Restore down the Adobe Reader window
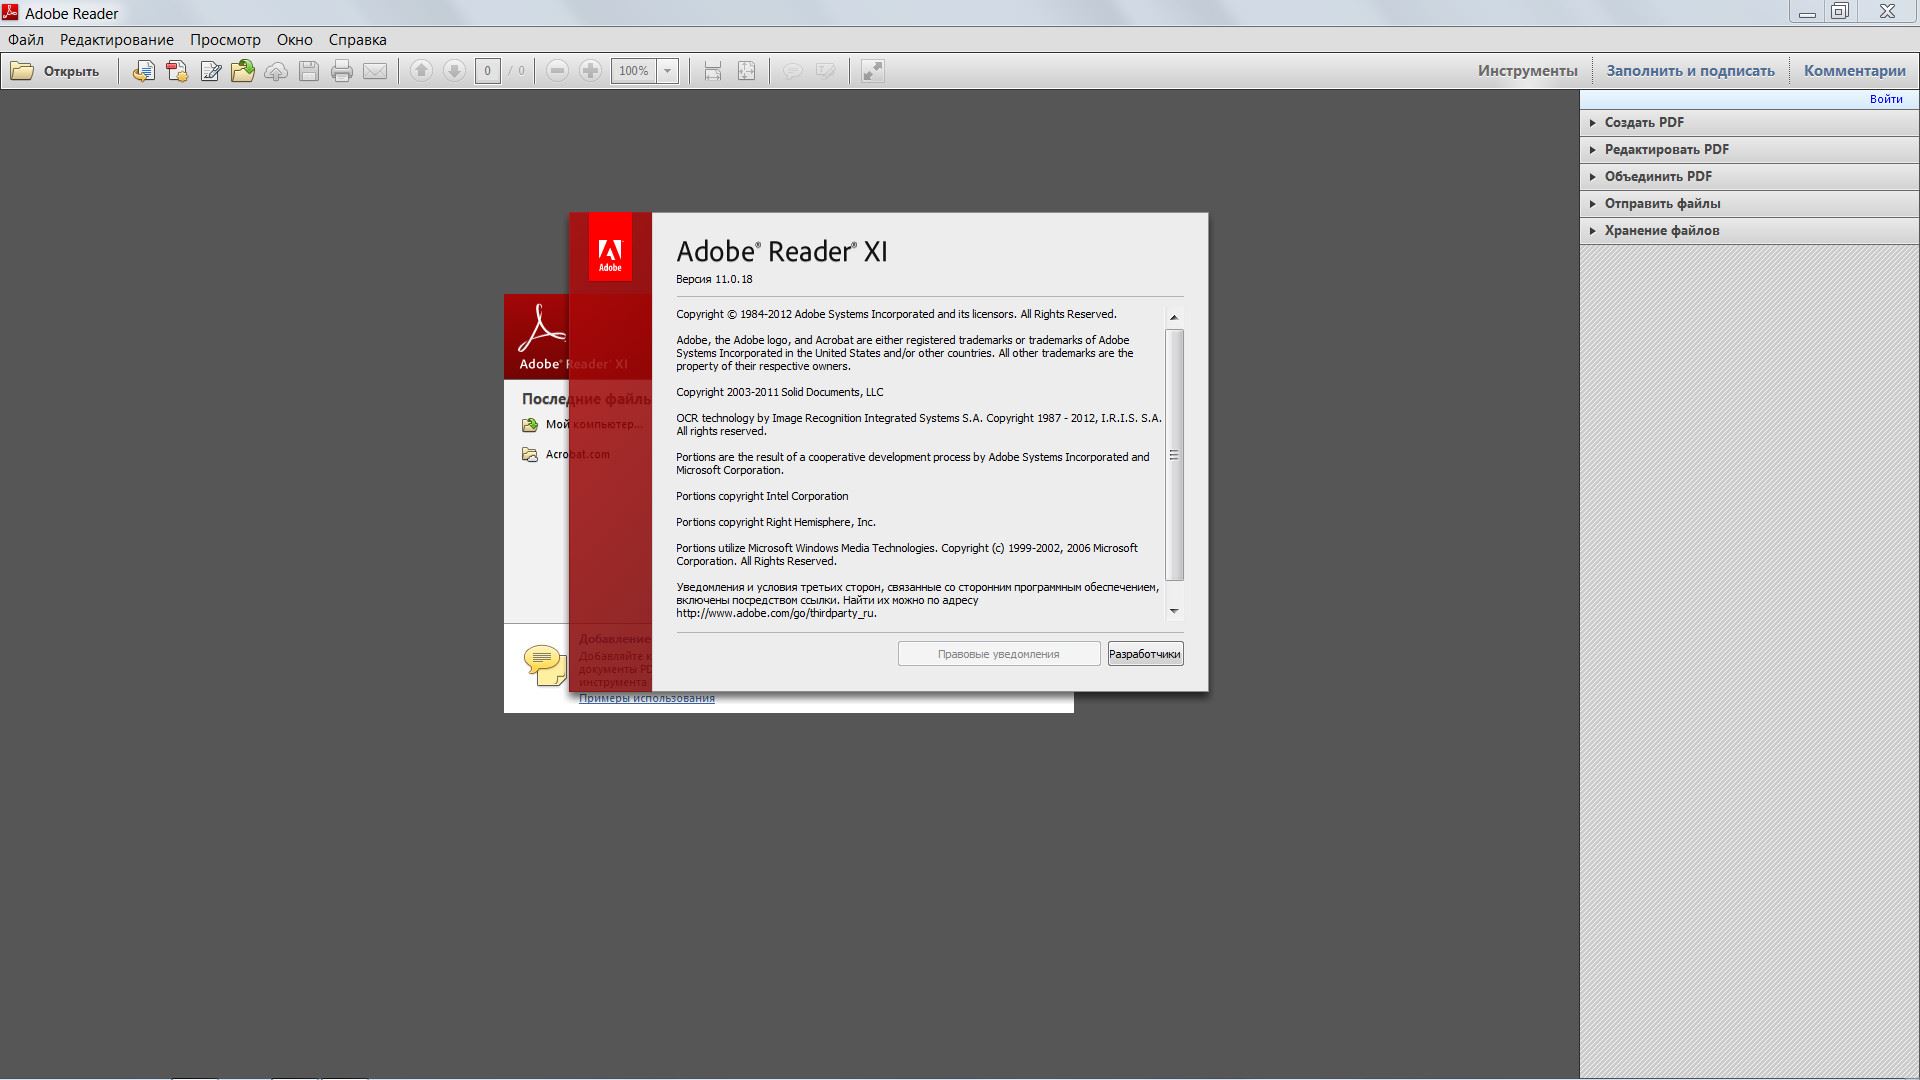 click(1840, 12)
